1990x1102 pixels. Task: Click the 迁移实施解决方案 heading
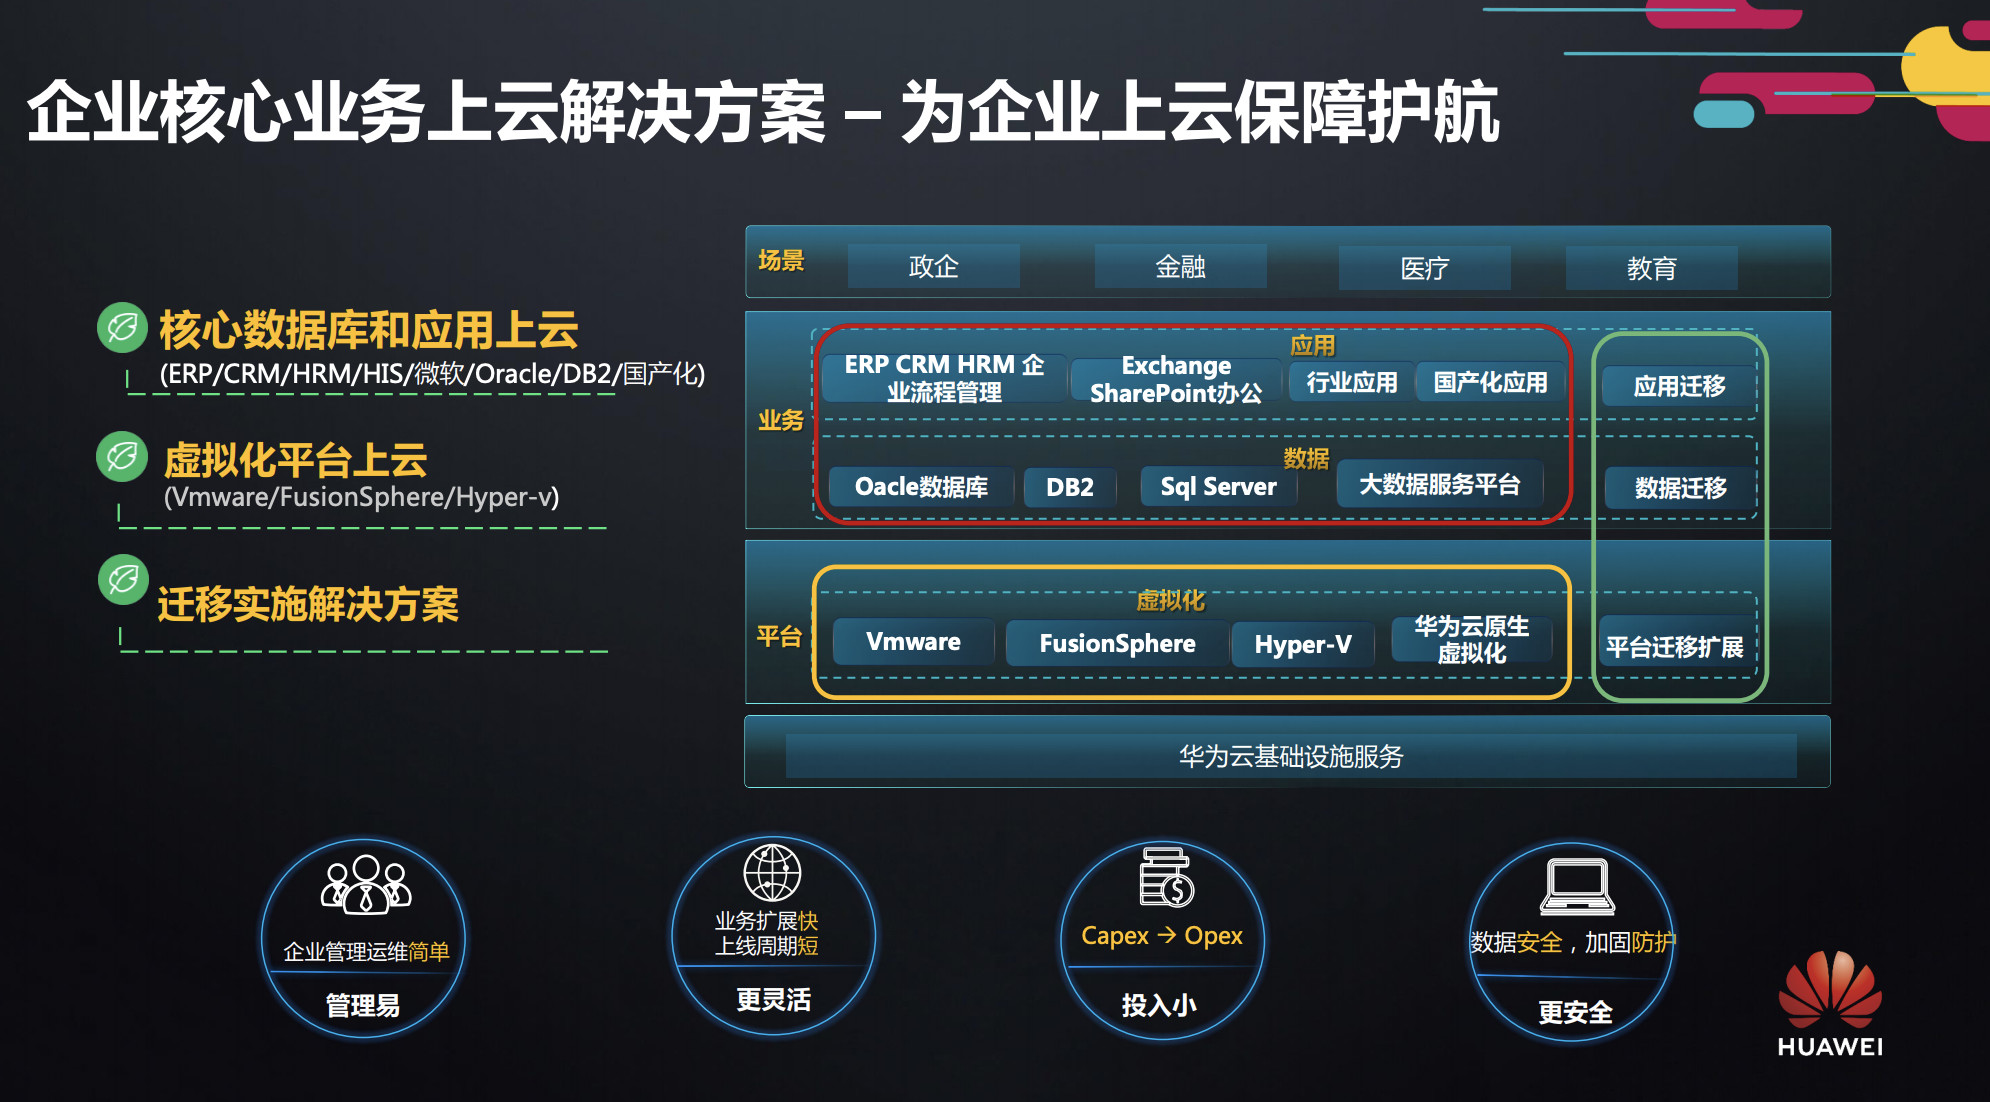[x=308, y=604]
